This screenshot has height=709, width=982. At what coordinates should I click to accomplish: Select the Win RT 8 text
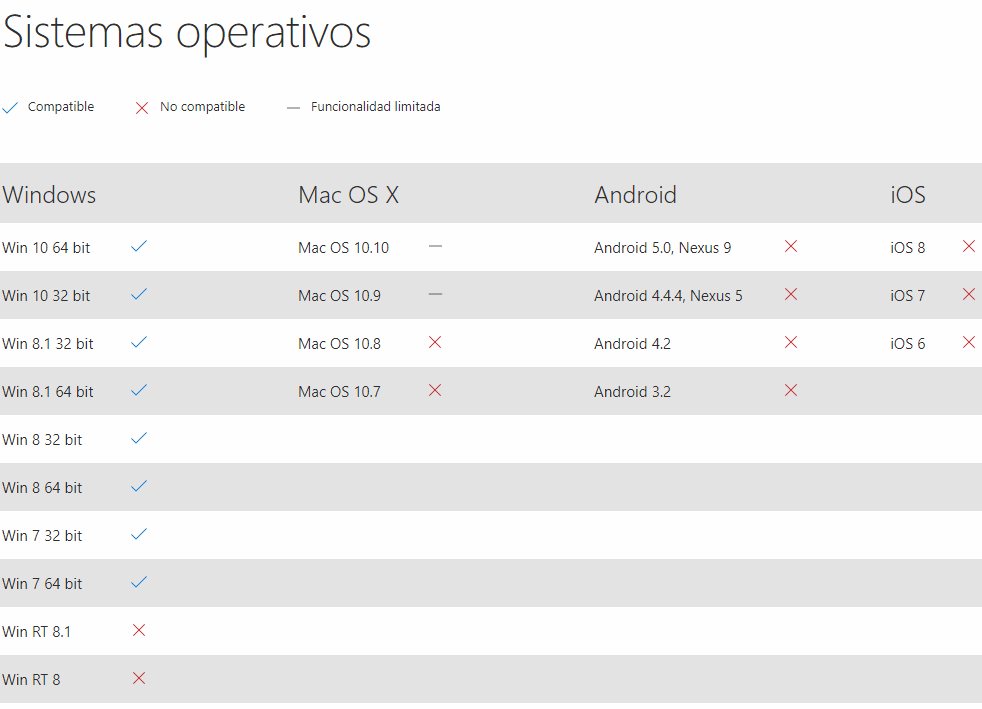pos(31,680)
